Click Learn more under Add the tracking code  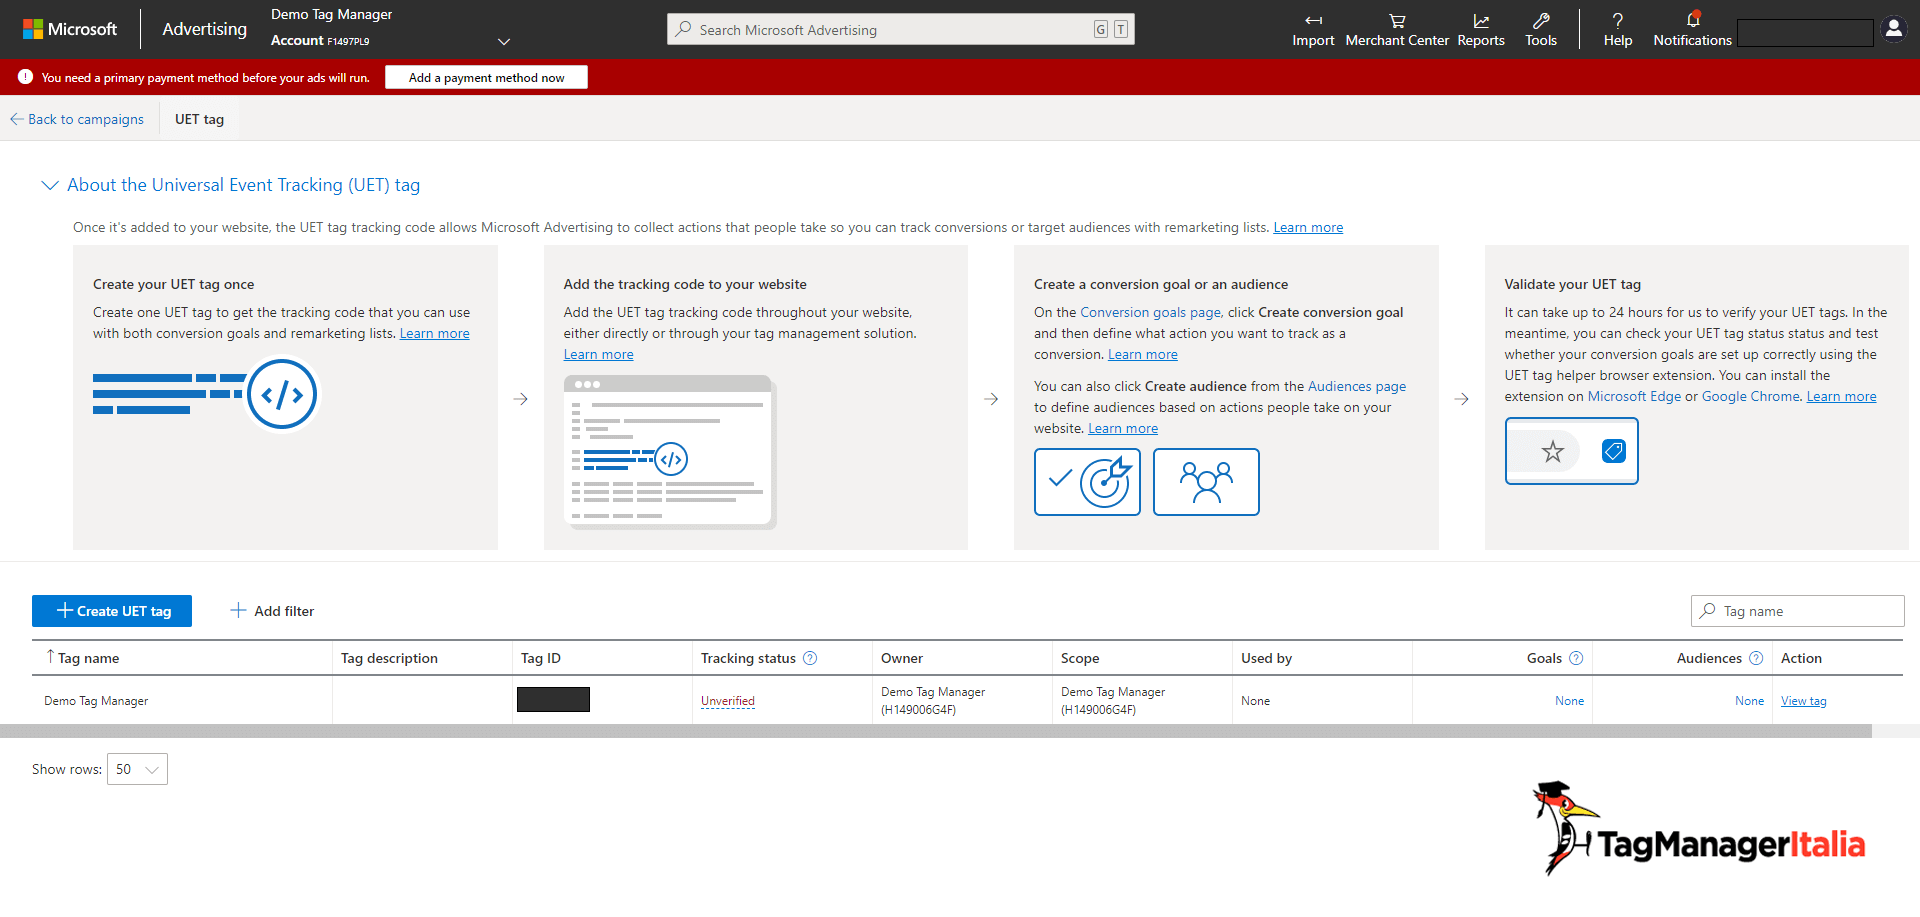tap(598, 354)
